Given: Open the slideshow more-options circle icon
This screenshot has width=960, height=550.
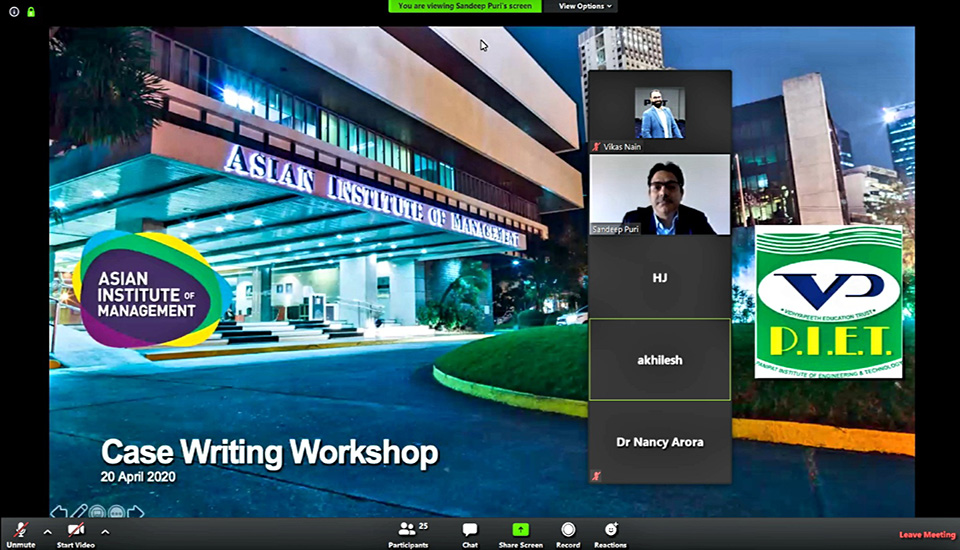Looking at the screenshot, I should 116,511.
